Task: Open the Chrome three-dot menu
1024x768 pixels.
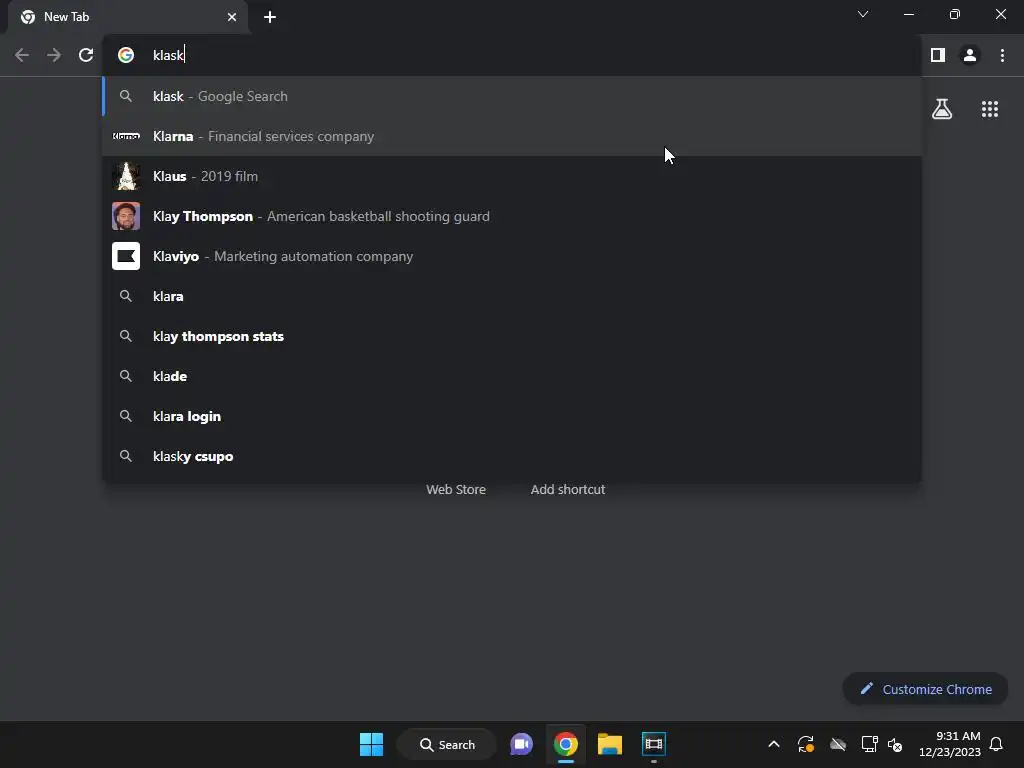Action: [x=1002, y=55]
